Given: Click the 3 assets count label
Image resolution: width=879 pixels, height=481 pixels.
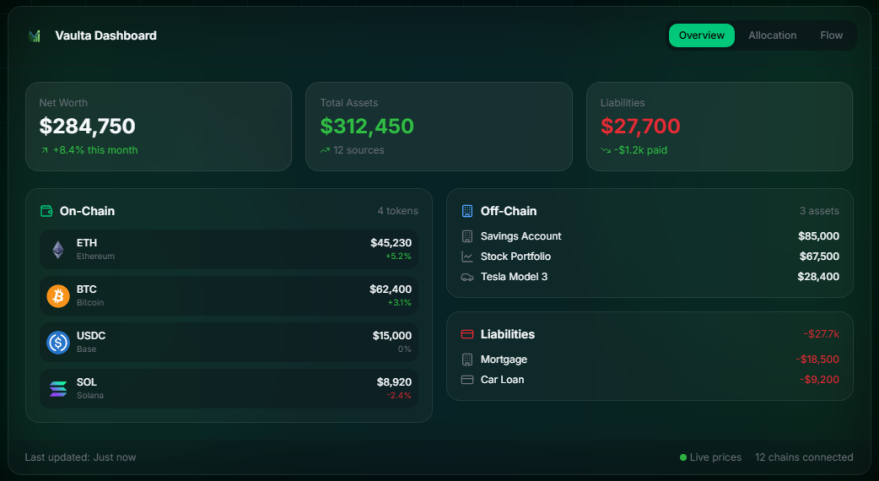Looking at the screenshot, I should [x=819, y=211].
